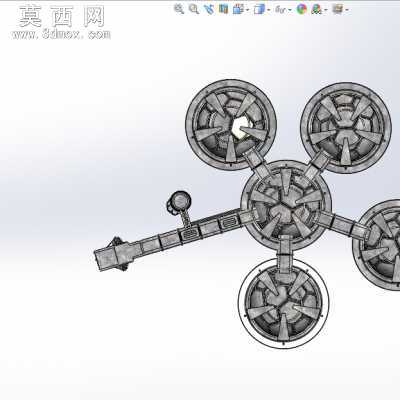The height and width of the screenshot is (400, 400).
Task: Expand the View Orientation dropdown arrow
Action: [247, 10]
